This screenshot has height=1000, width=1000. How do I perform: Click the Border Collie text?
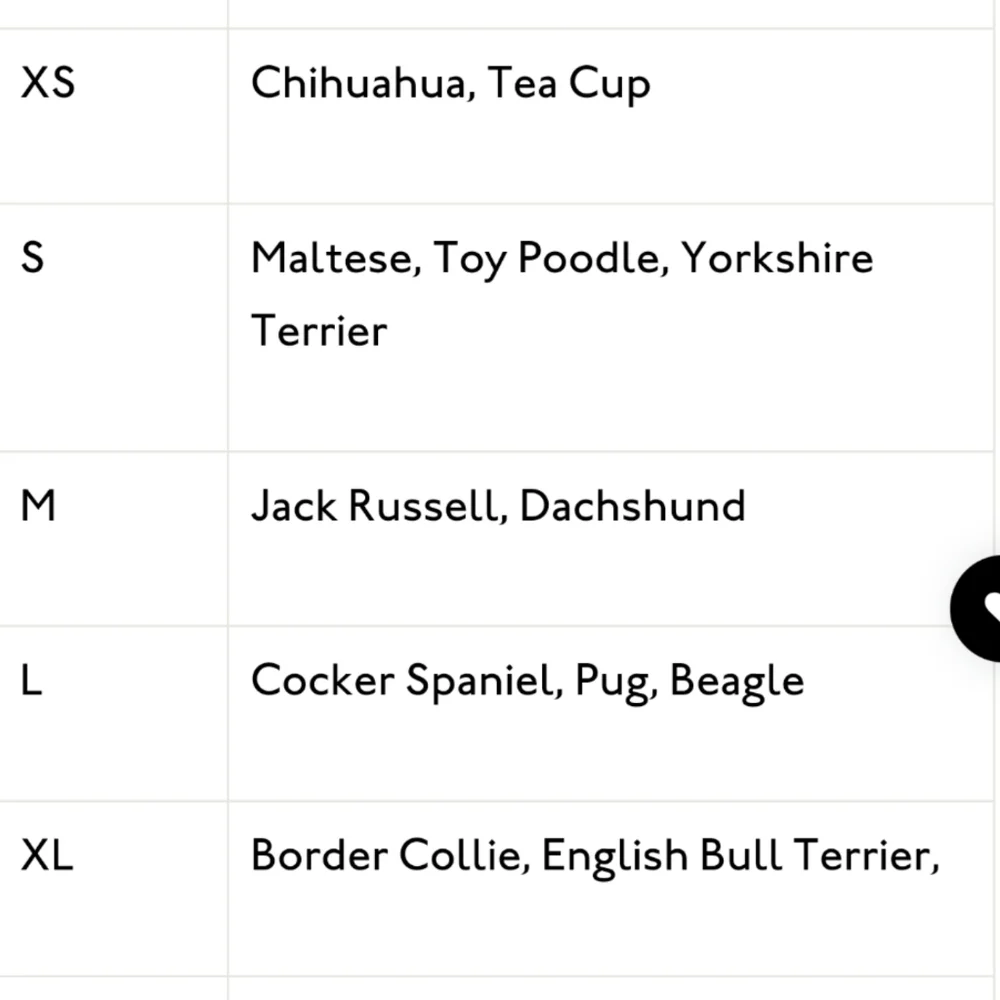[x=388, y=856]
